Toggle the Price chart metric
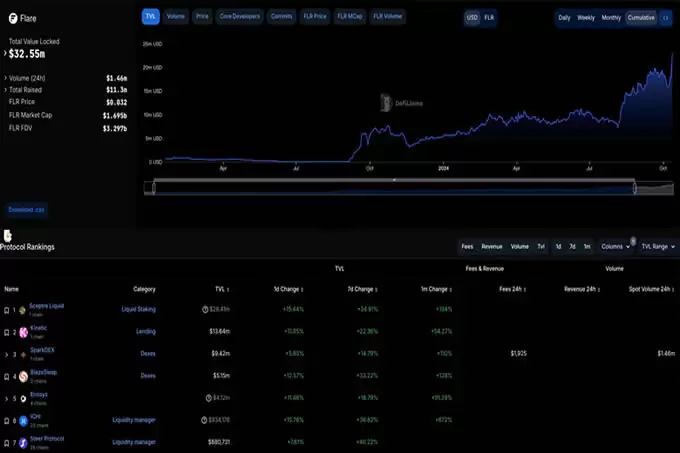The width and height of the screenshot is (680, 453). (x=202, y=16)
